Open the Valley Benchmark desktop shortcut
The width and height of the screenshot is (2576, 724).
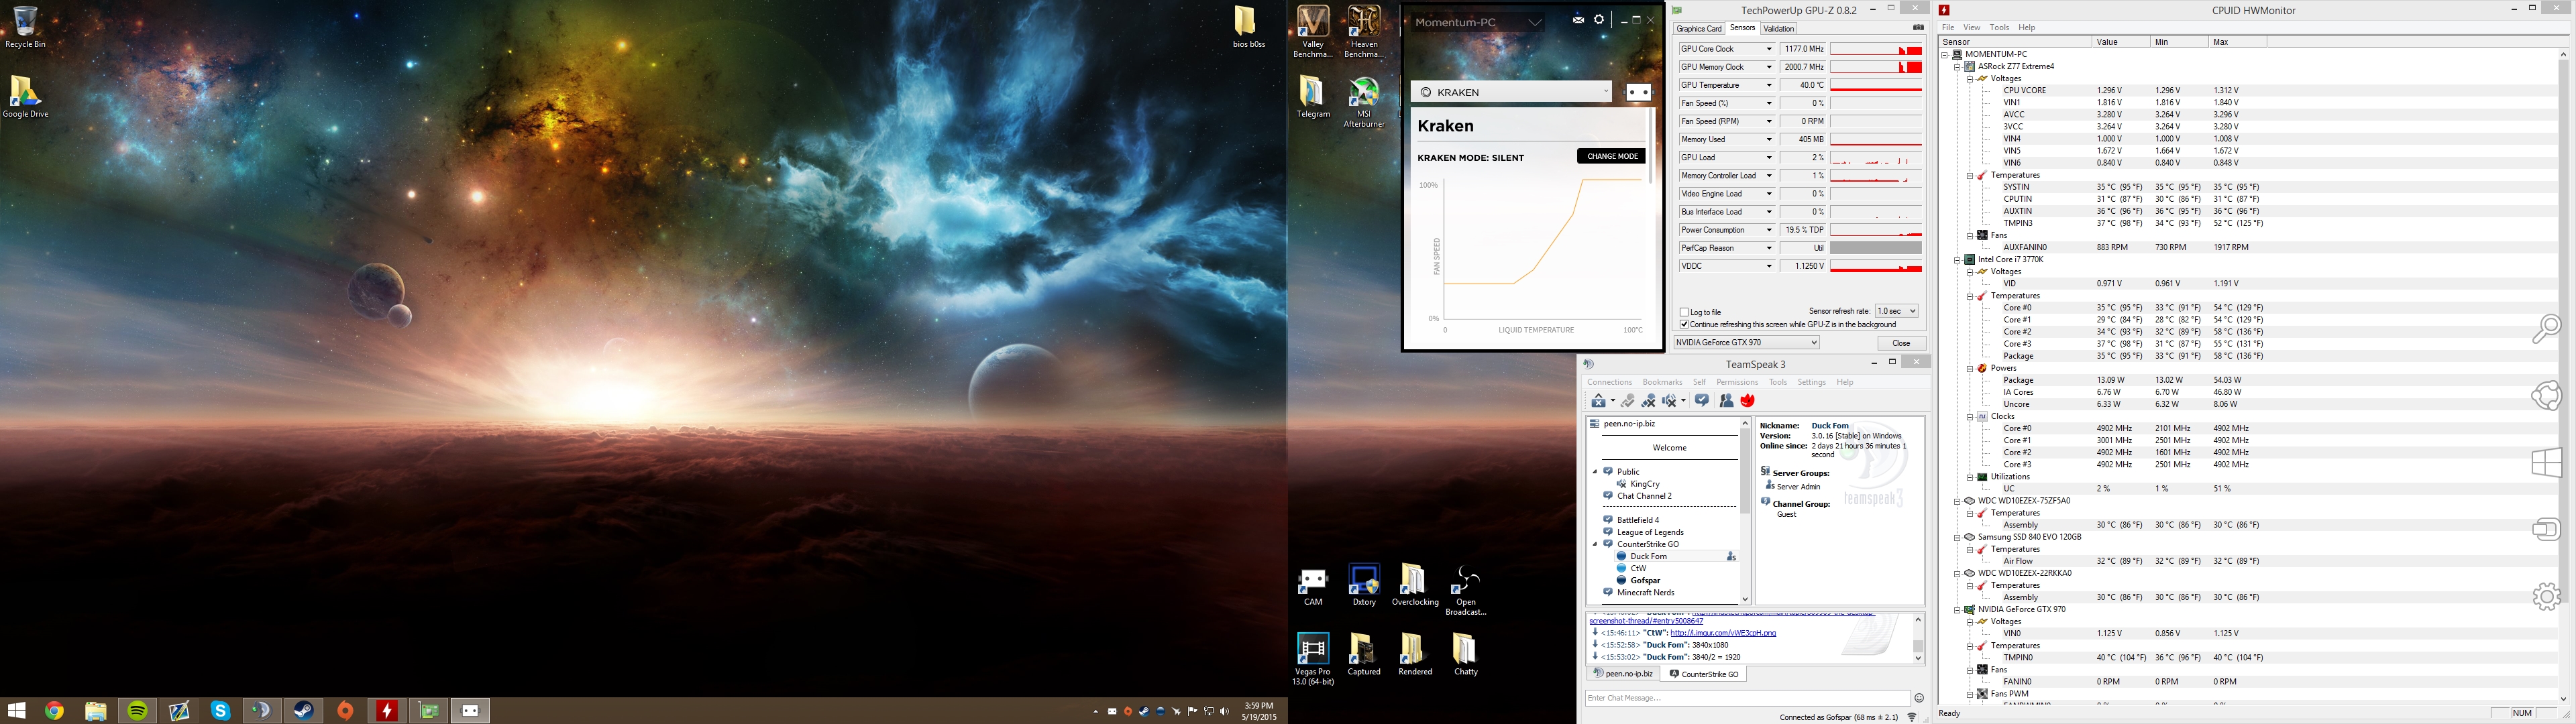(1312, 31)
